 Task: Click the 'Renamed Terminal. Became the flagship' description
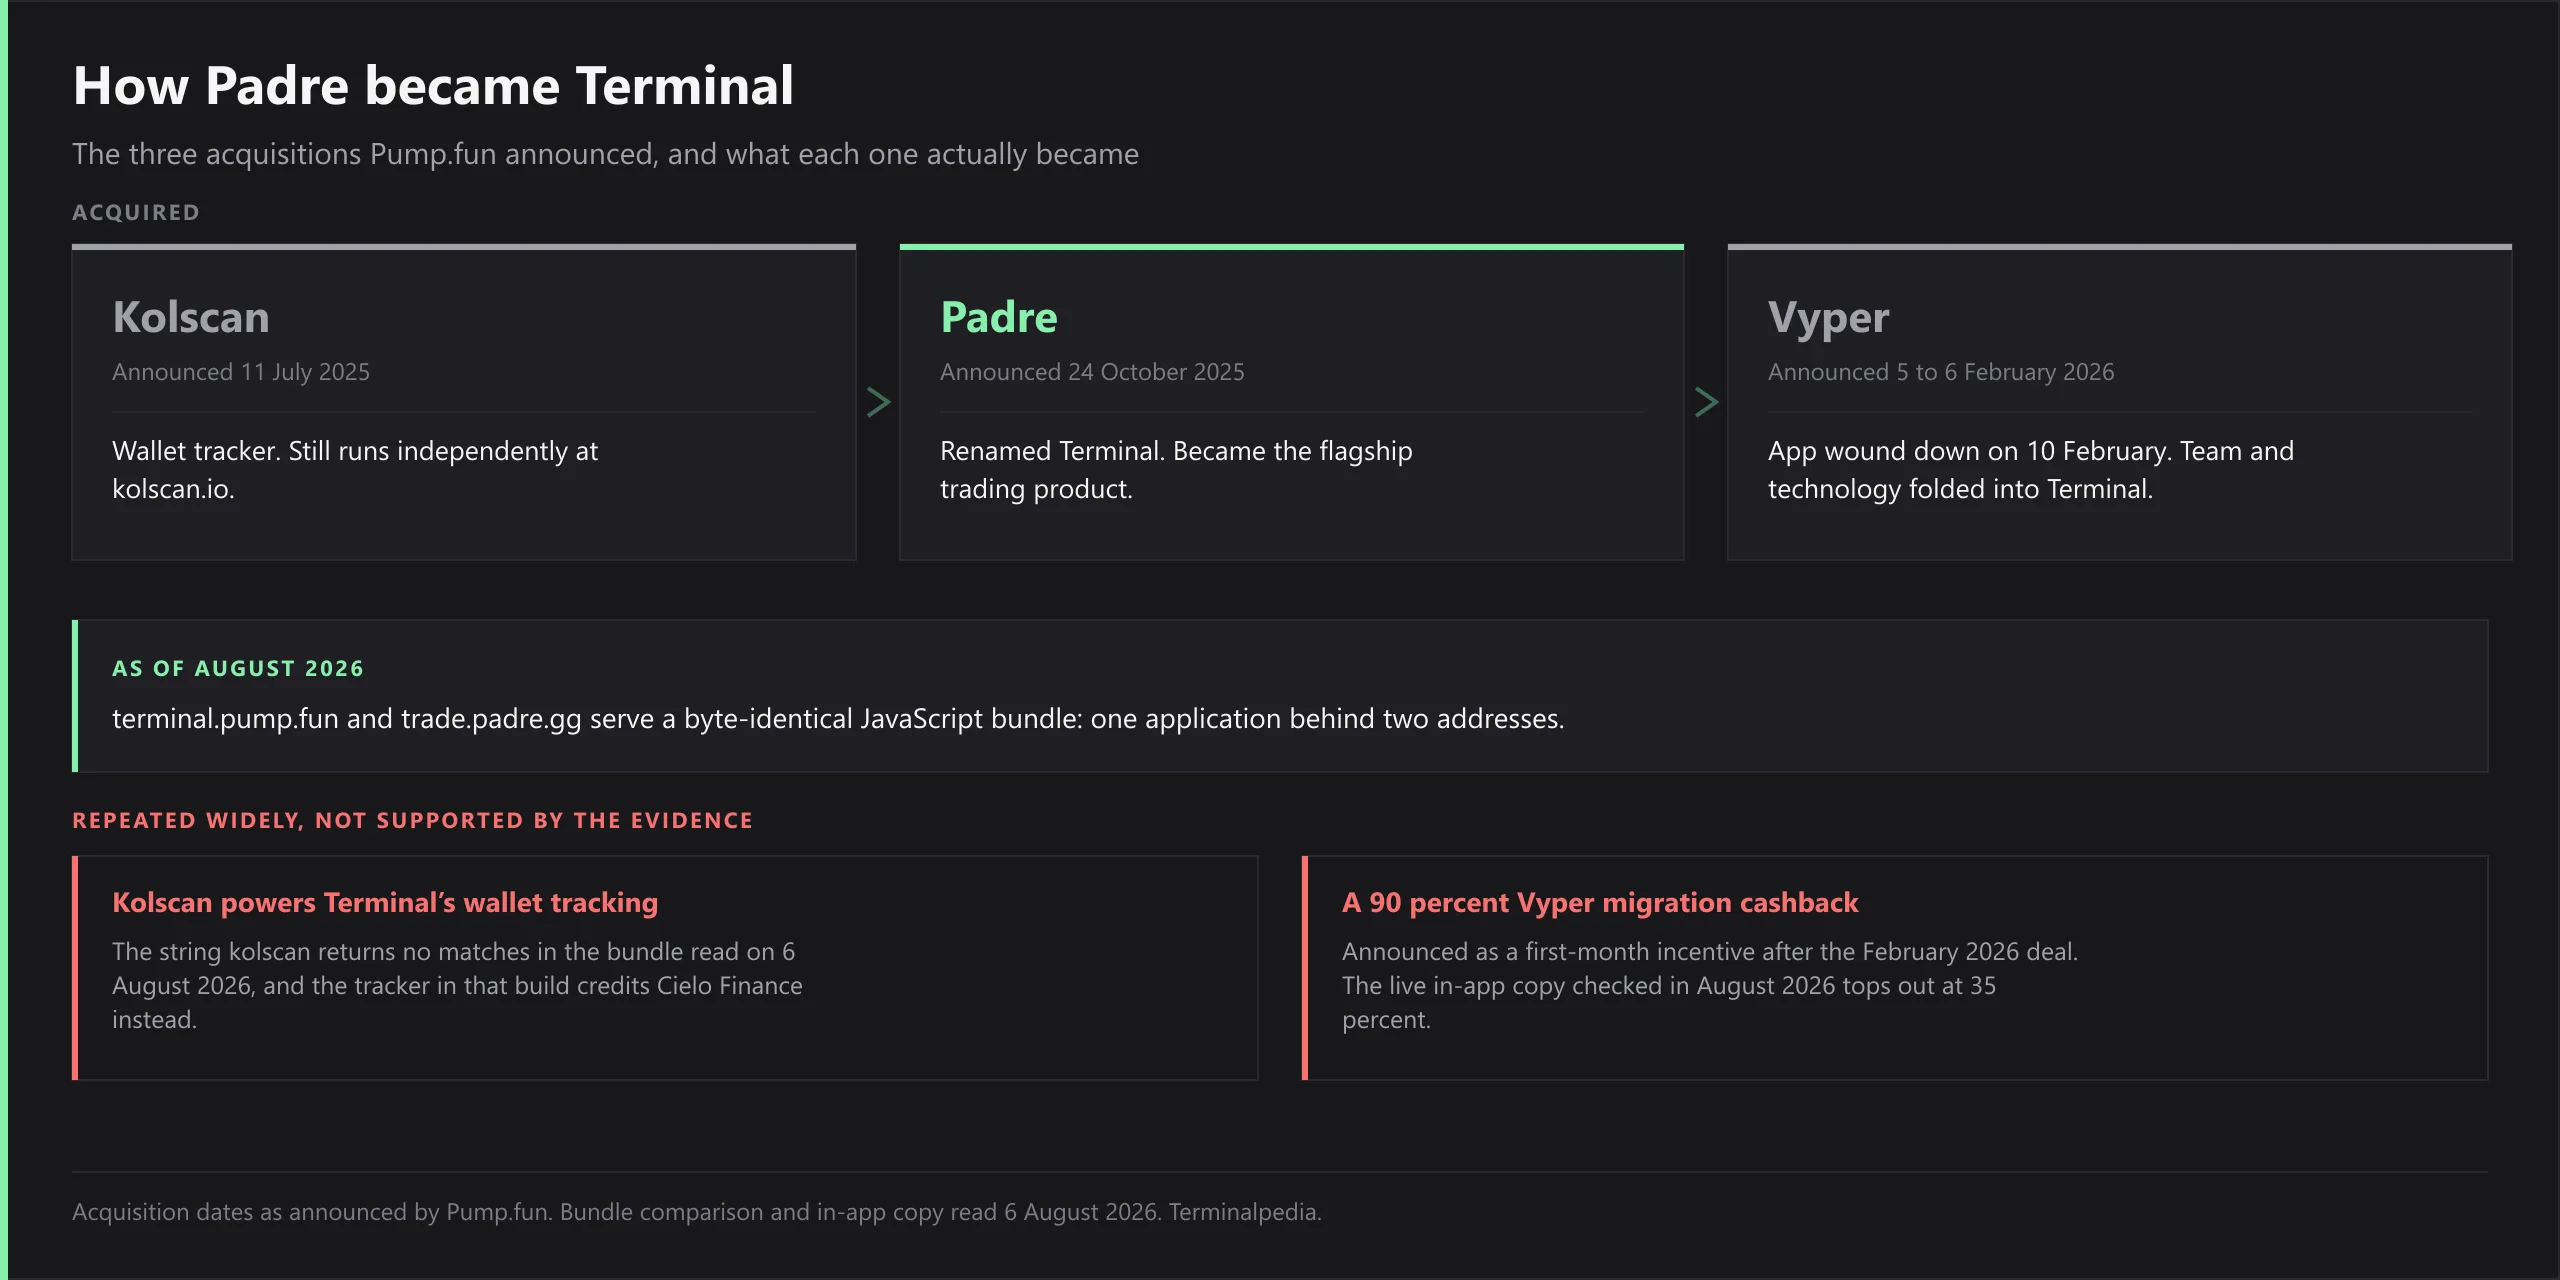(x=1176, y=470)
